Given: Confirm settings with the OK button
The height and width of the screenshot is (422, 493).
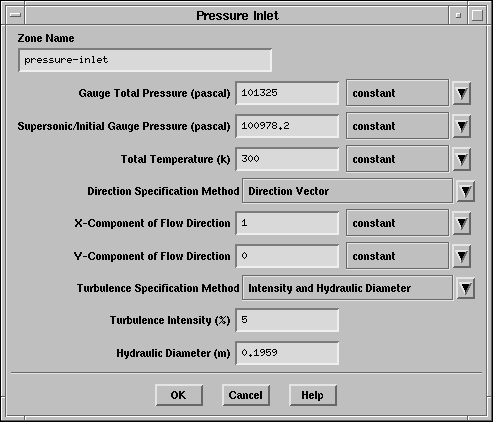Looking at the screenshot, I should (x=179, y=395).
